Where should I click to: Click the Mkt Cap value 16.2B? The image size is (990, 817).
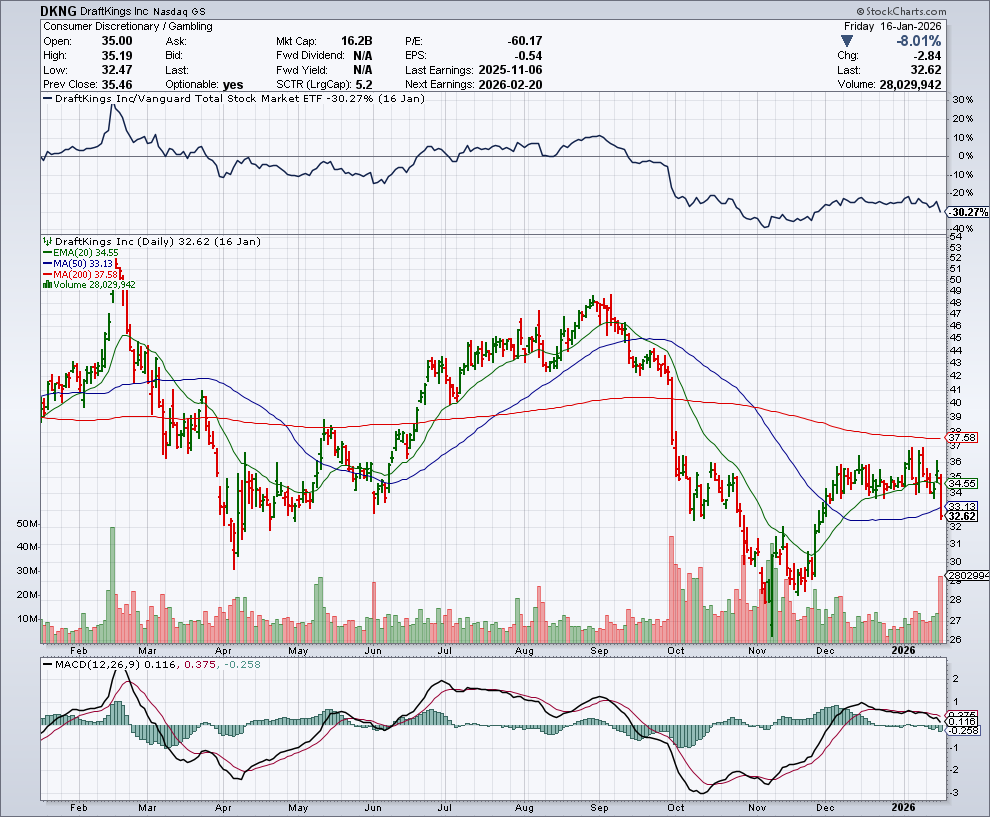[356, 41]
